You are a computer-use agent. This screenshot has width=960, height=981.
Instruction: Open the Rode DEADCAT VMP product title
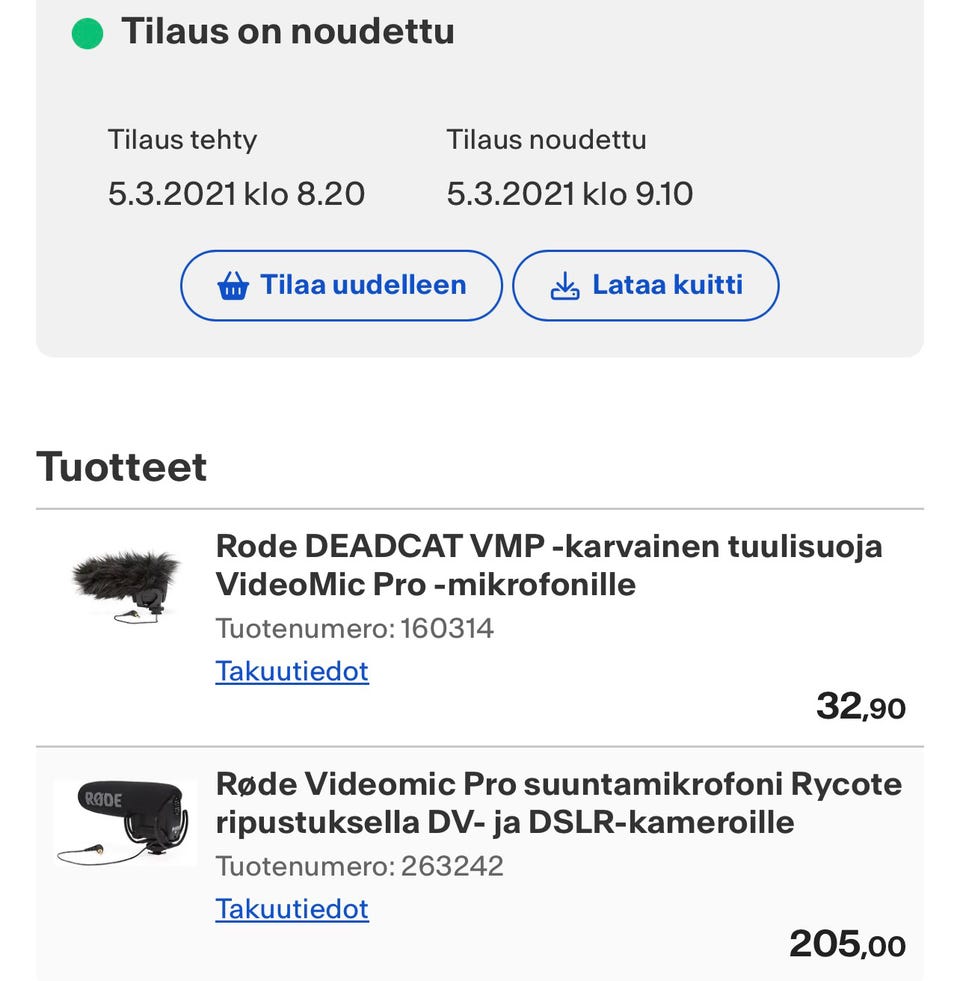coord(548,565)
